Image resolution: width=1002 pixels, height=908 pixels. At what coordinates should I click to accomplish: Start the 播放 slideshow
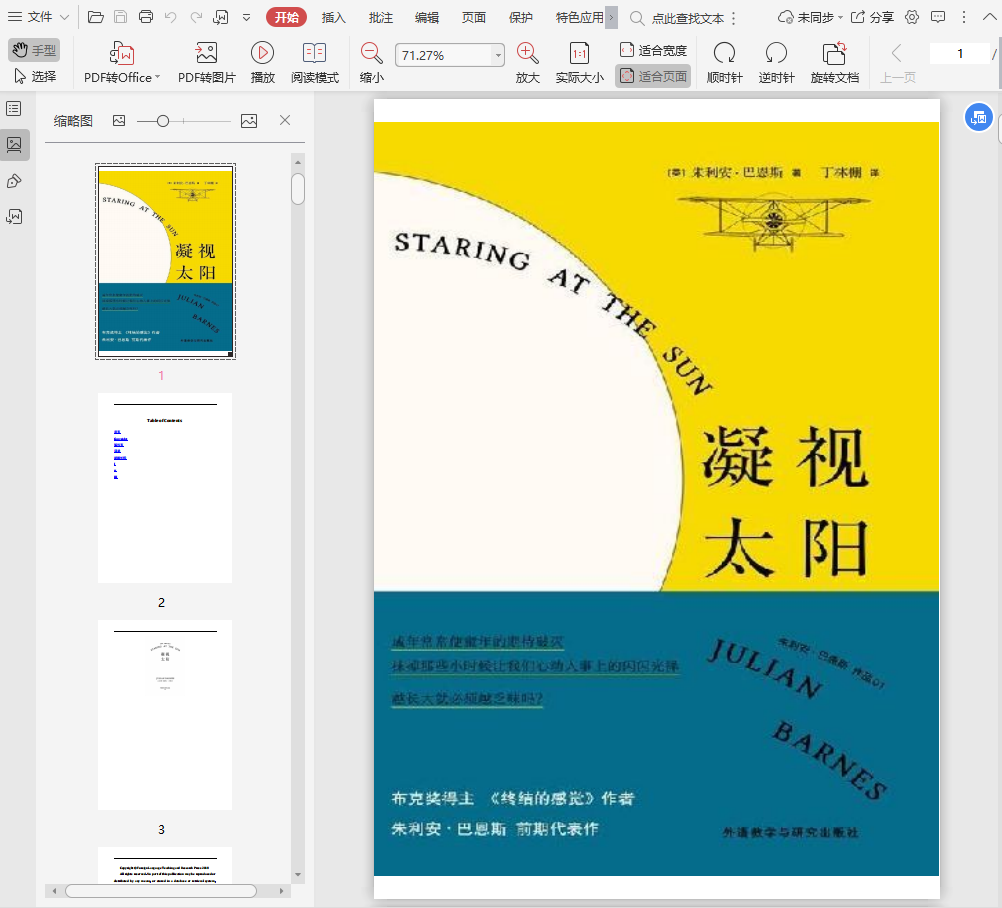(x=262, y=54)
